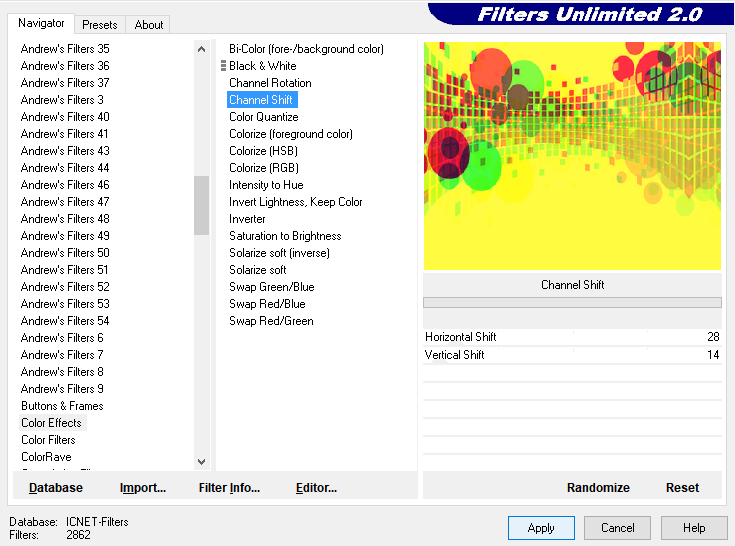Click the category list's up arrow
The width and height of the screenshot is (735, 546).
[x=202, y=49]
